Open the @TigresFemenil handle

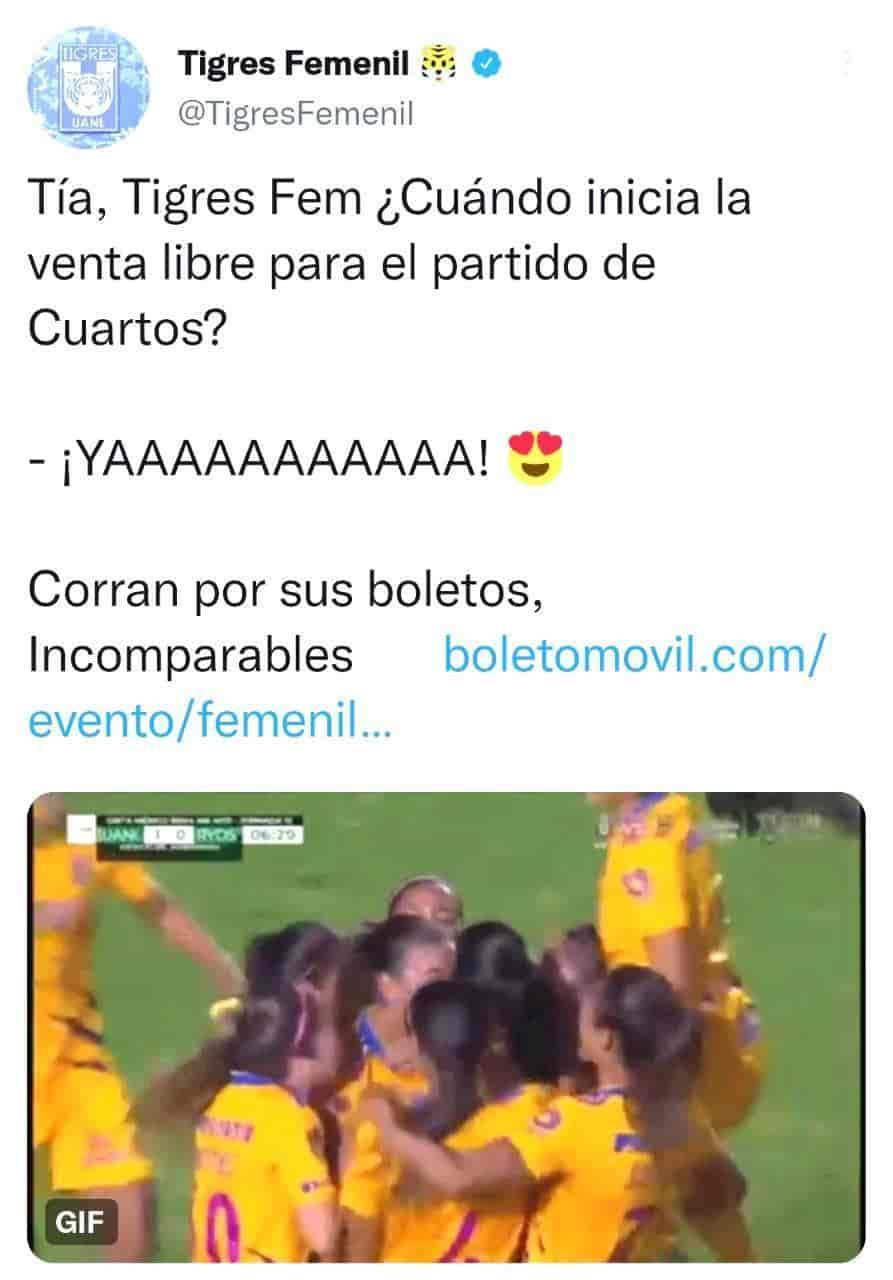click(x=295, y=114)
